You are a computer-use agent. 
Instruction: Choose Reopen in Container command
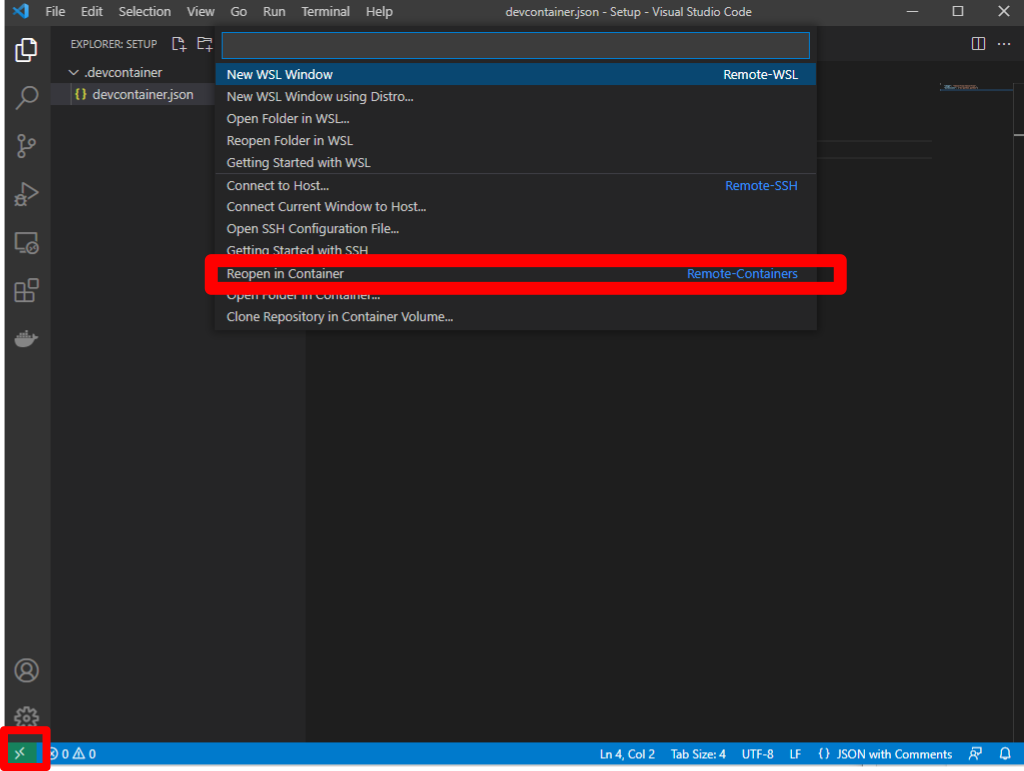click(285, 274)
